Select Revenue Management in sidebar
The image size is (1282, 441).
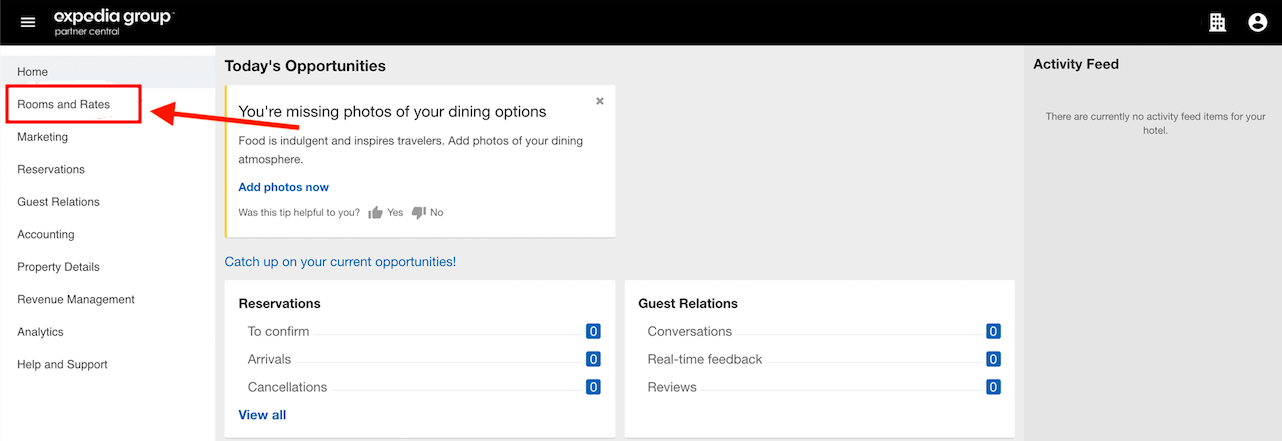[76, 299]
